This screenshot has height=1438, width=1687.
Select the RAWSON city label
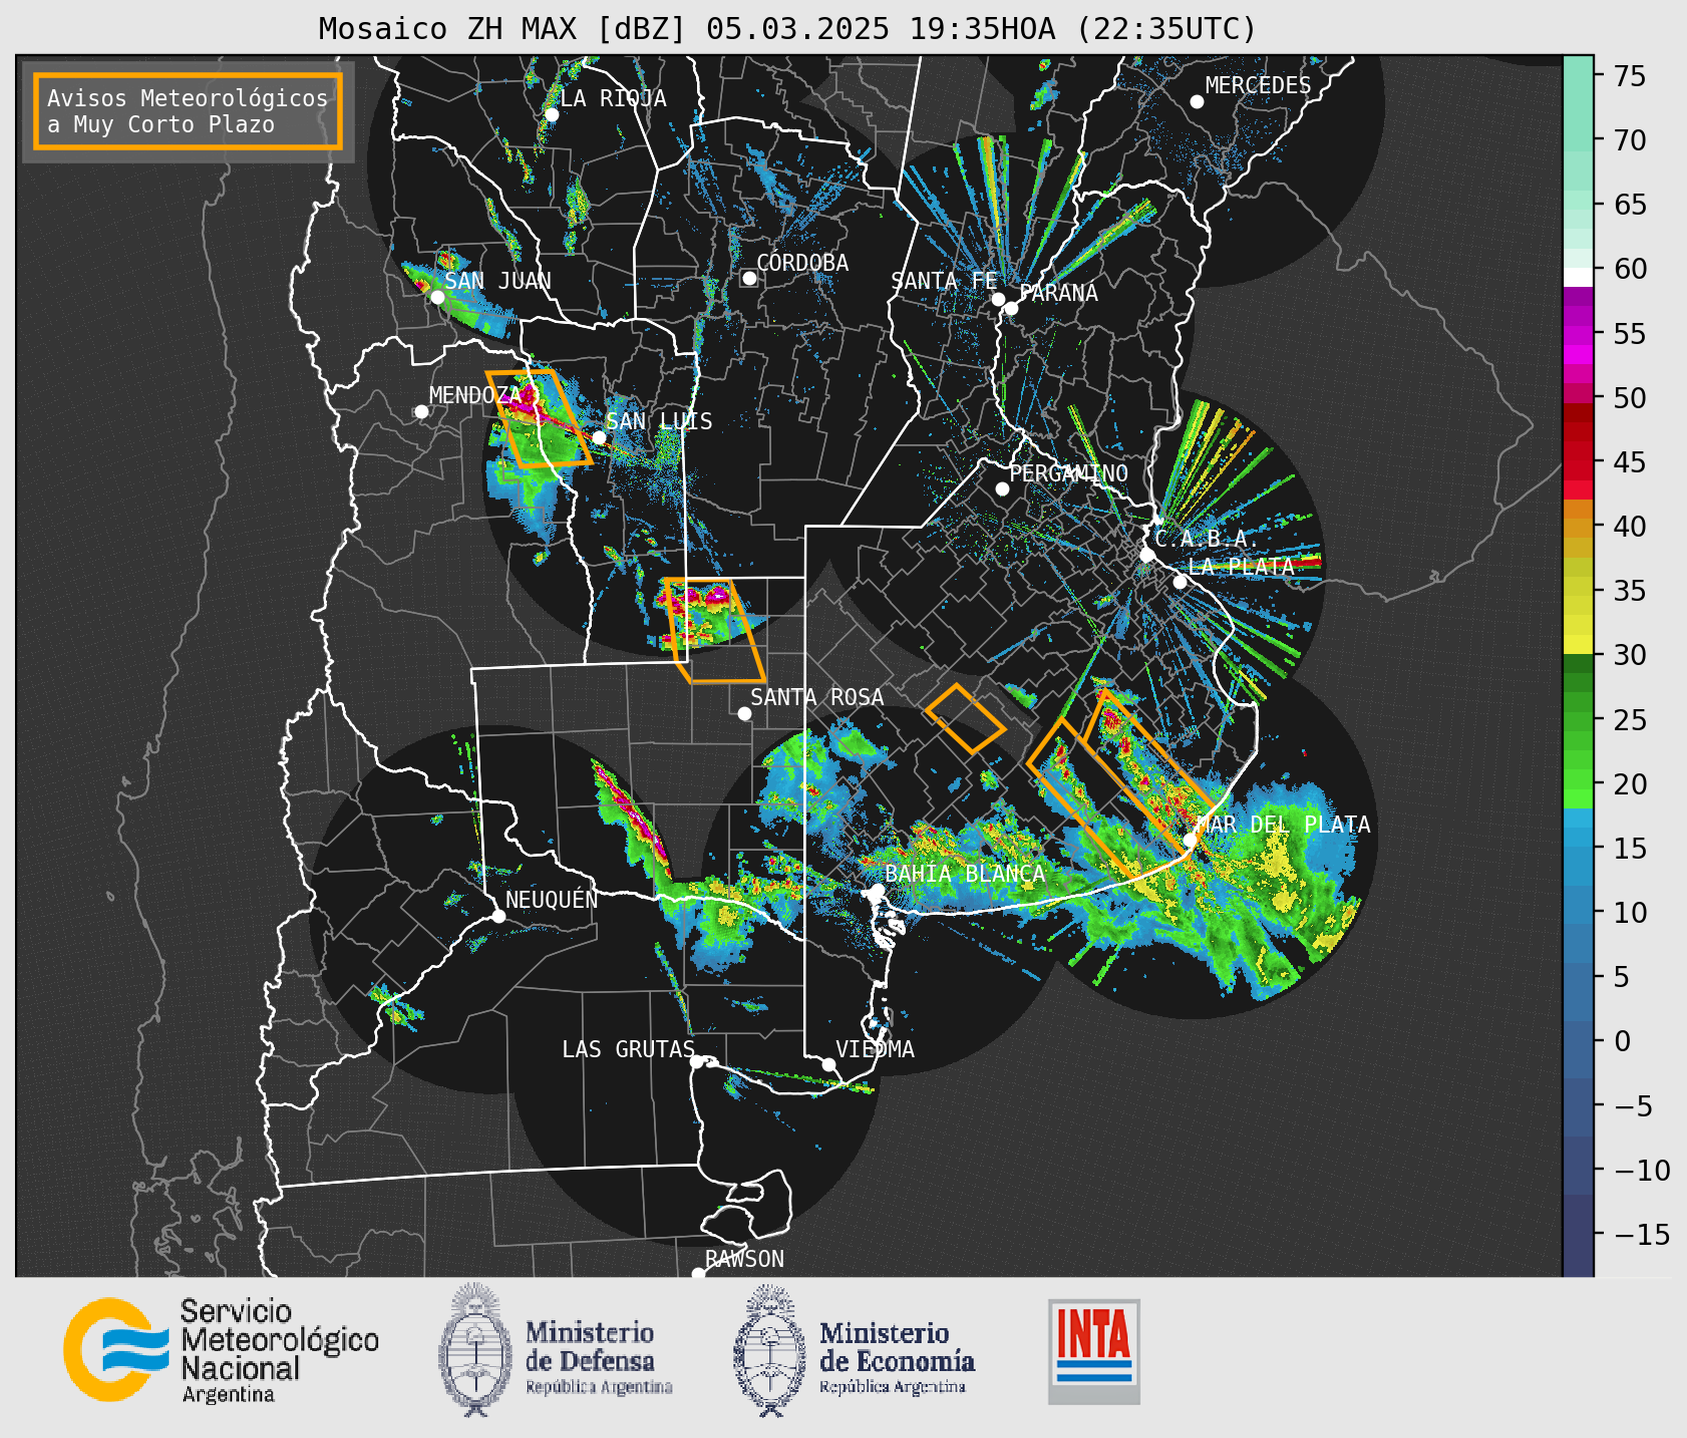pyautogui.click(x=744, y=1259)
